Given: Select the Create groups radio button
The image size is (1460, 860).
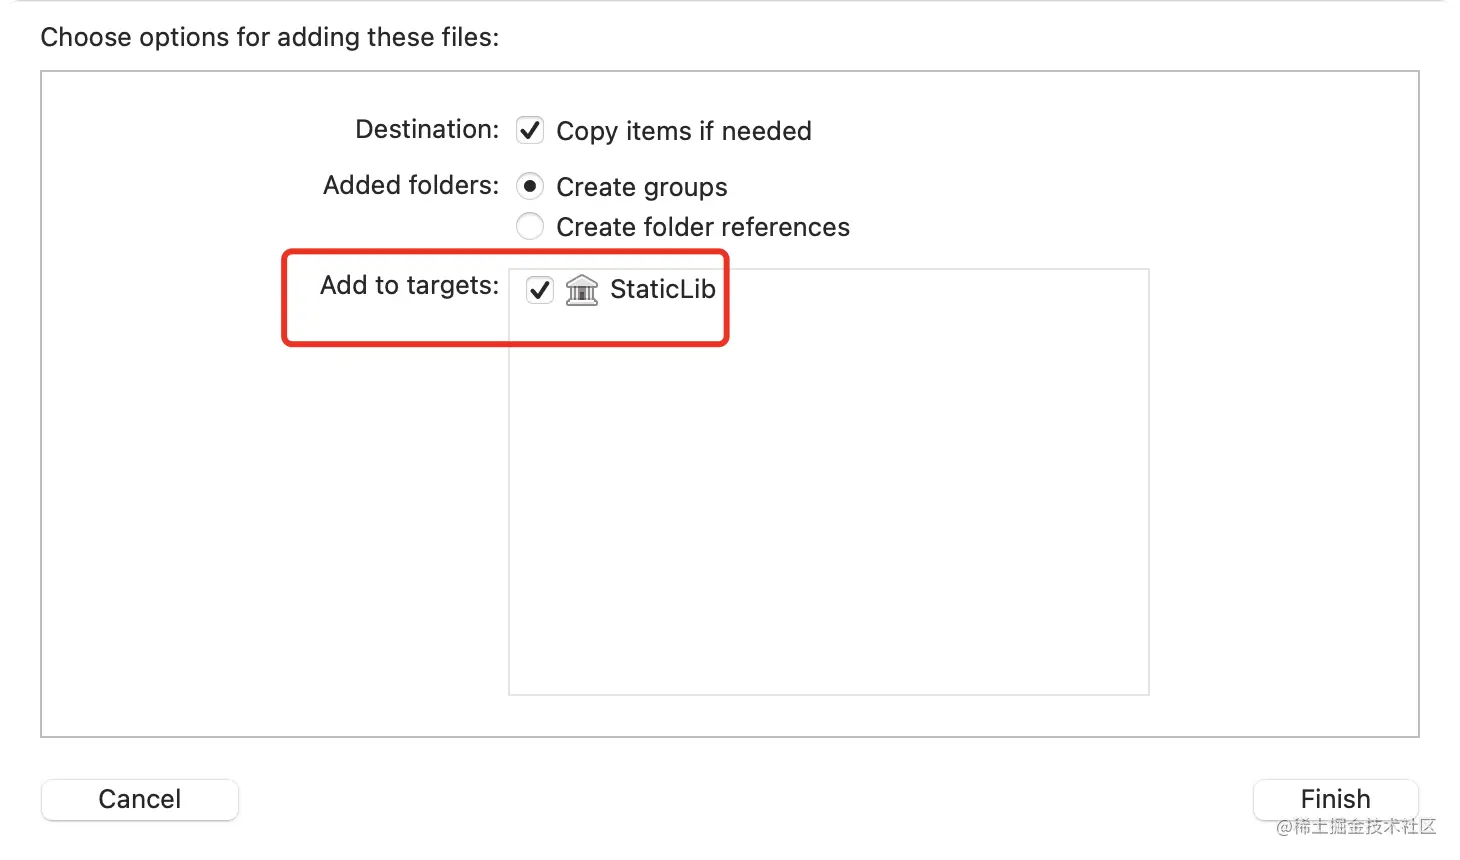Looking at the screenshot, I should tap(530, 187).
